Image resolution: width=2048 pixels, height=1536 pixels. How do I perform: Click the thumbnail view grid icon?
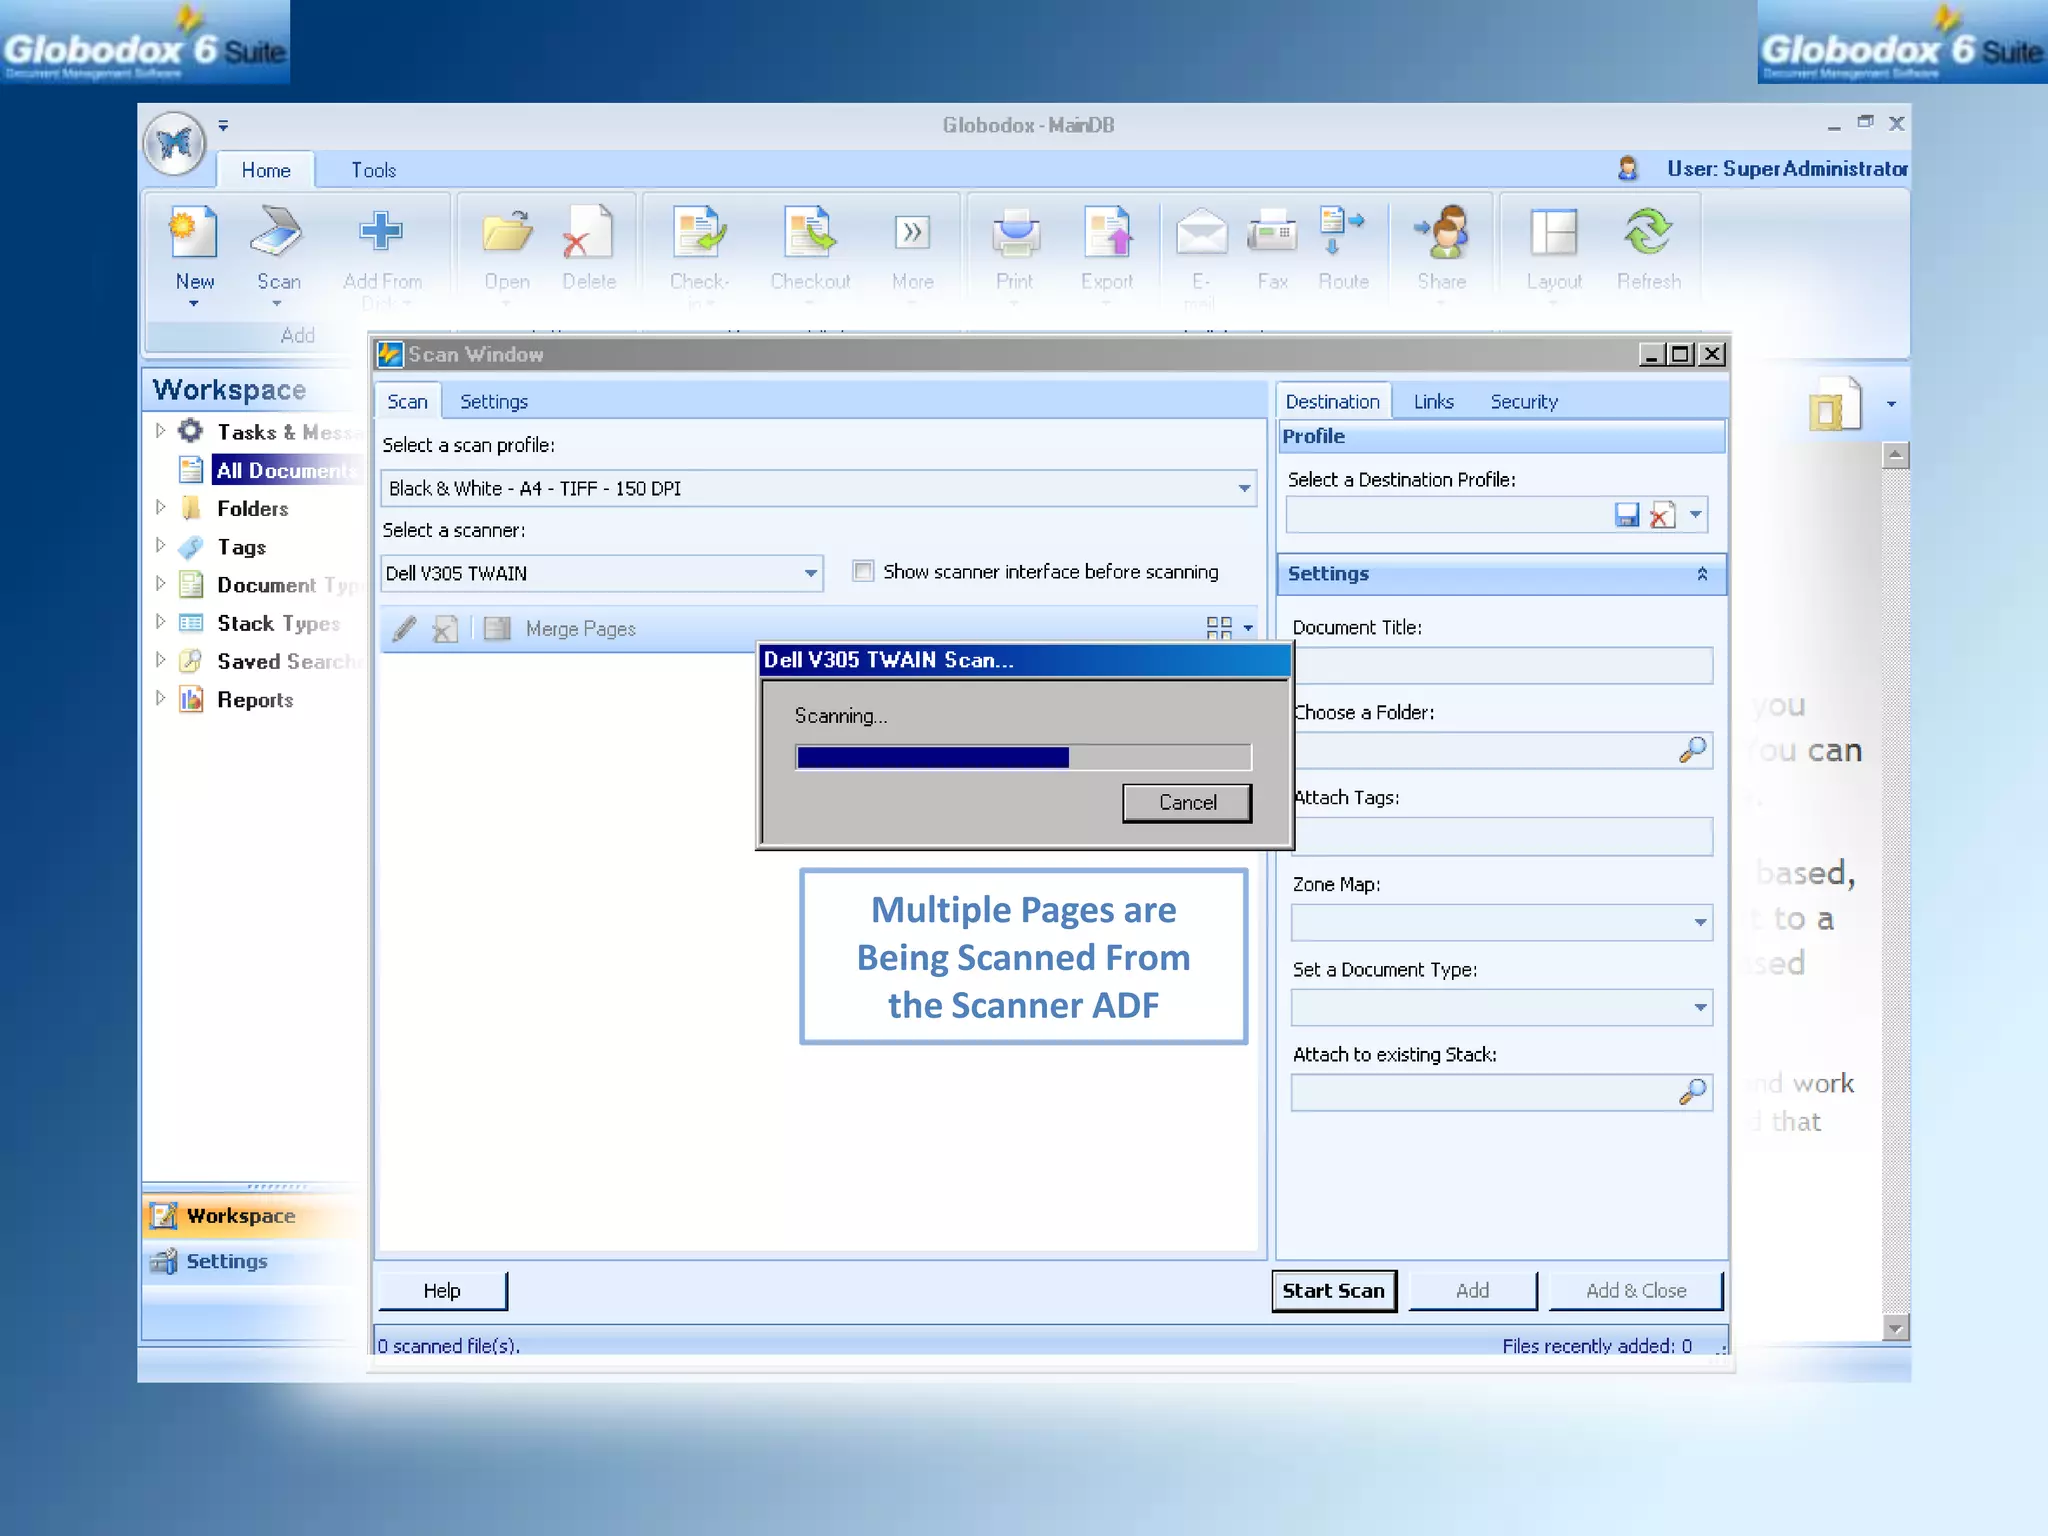click(1218, 628)
